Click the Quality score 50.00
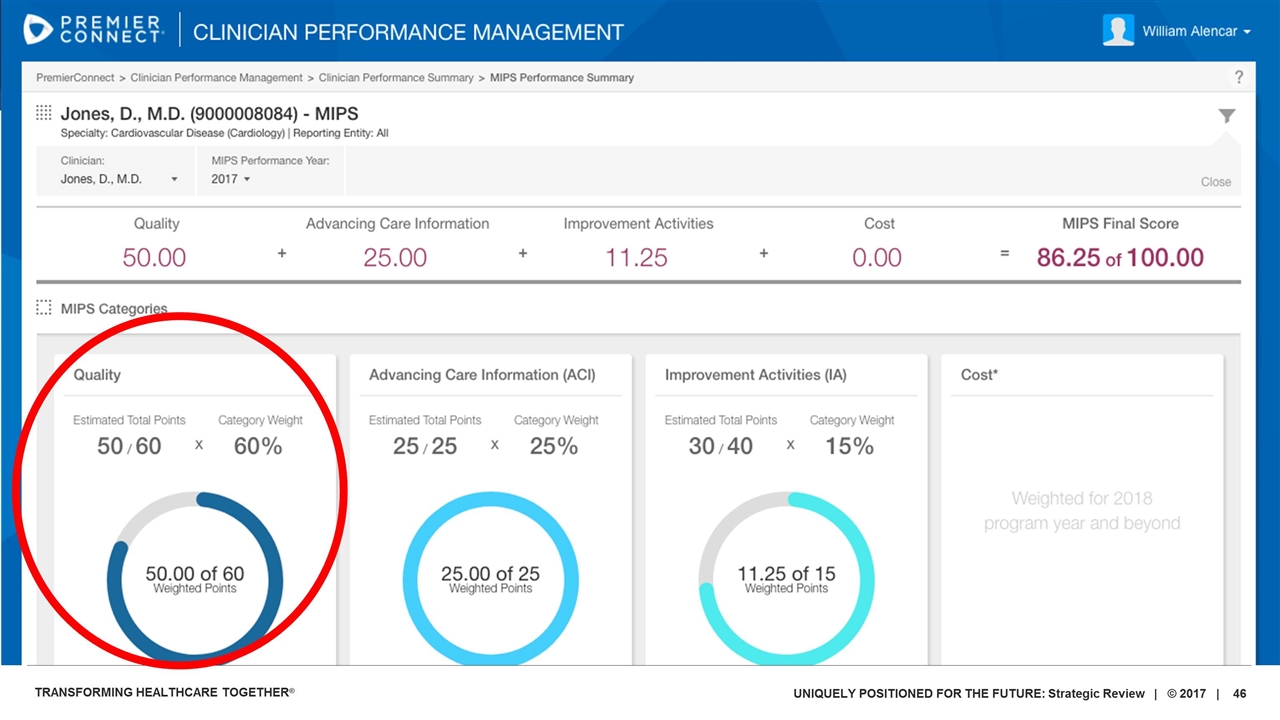This screenshot has width=1280, height=720. click(154, 257)
